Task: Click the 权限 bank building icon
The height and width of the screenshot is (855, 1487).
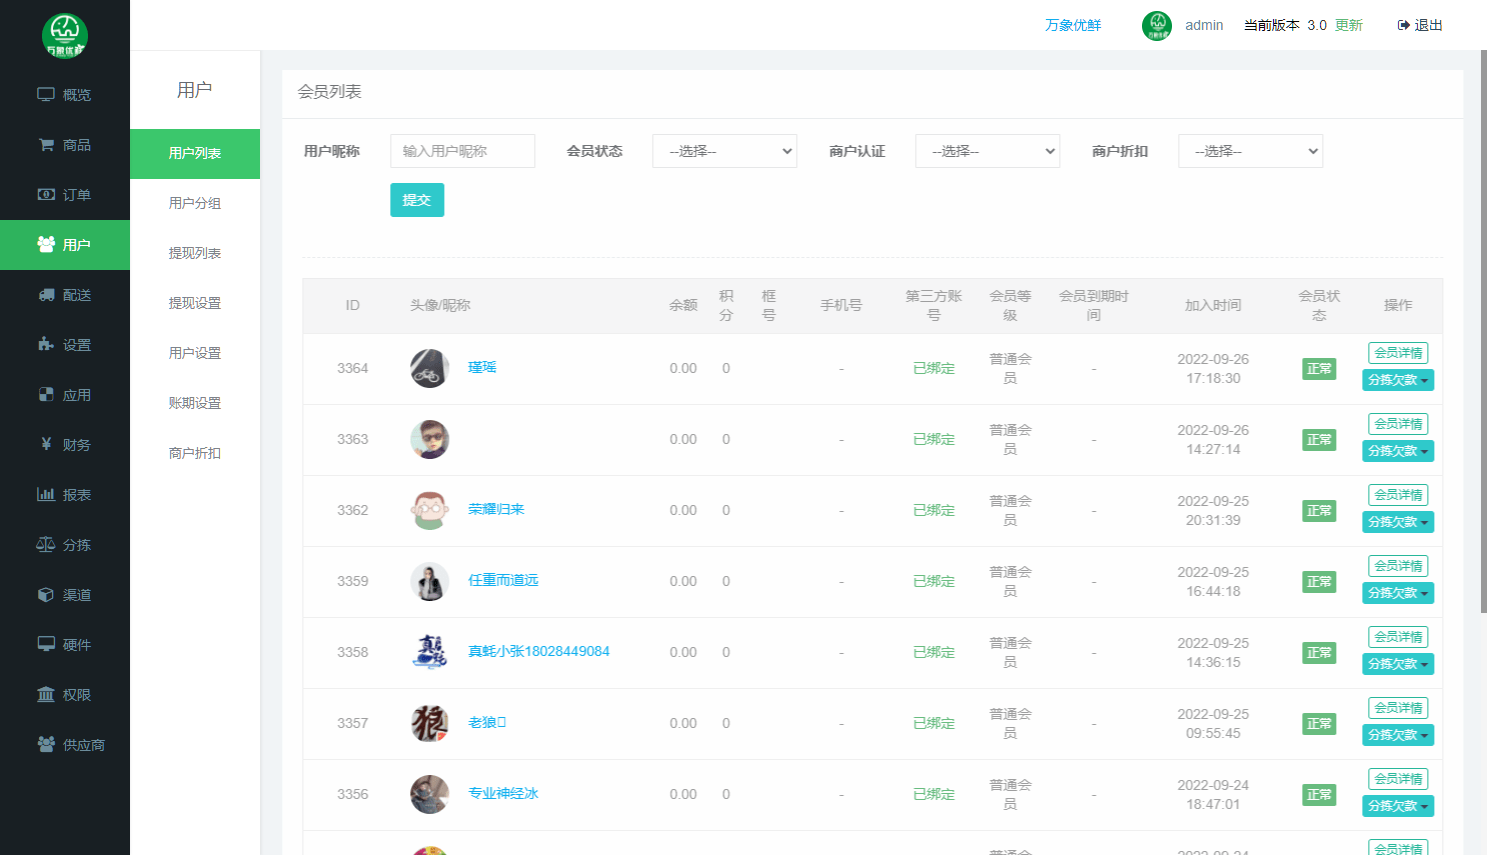Action: click(46, 695)
